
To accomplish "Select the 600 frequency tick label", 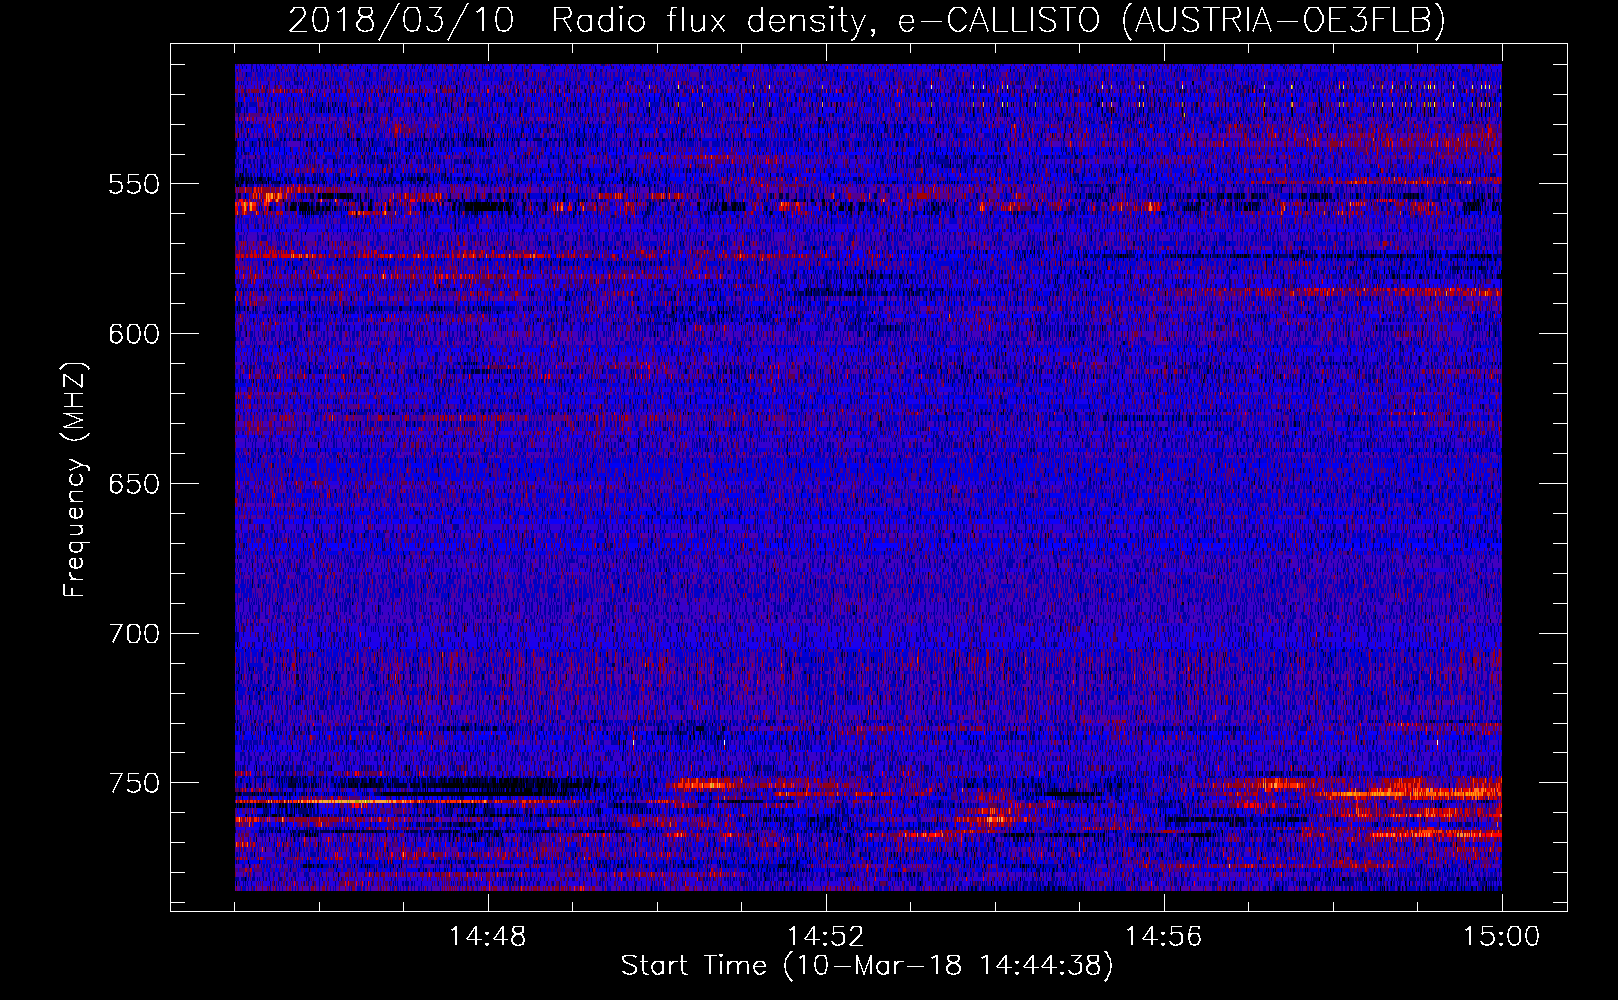I will 134,334.
